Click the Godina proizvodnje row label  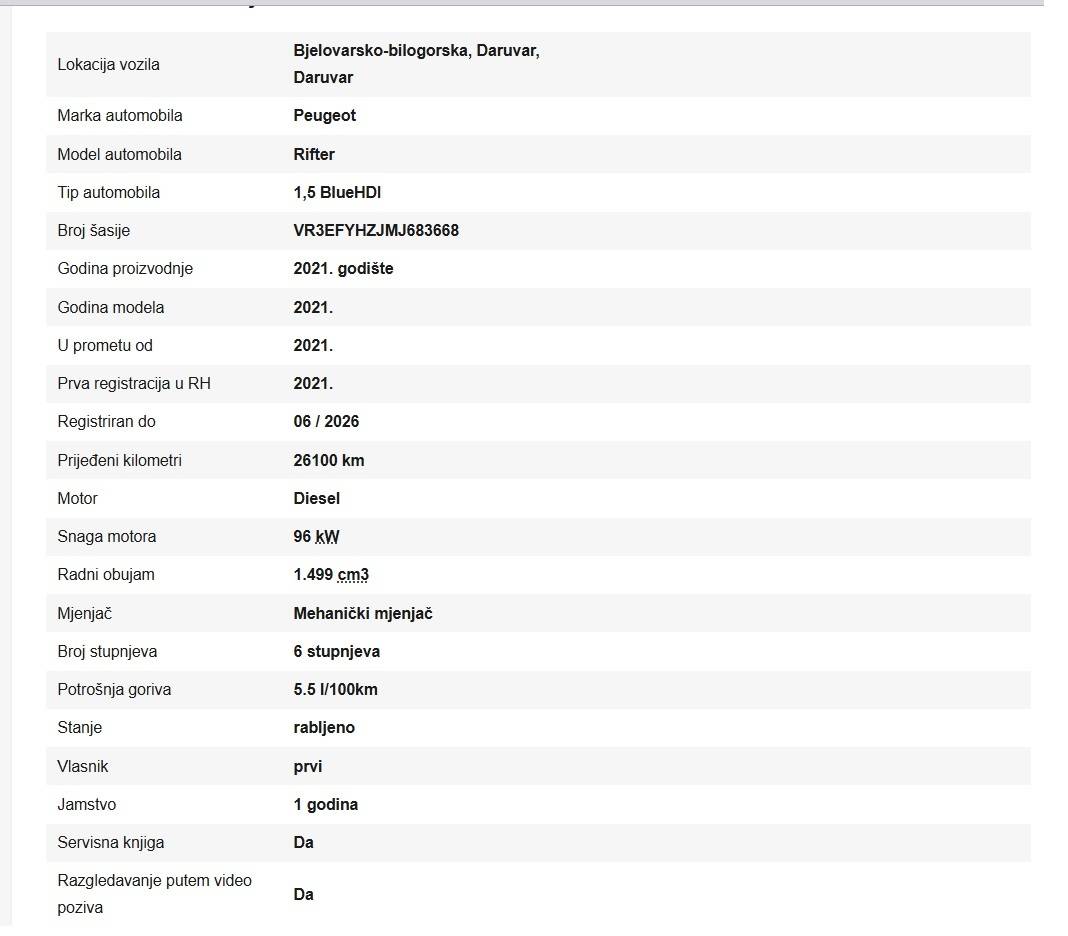[x=125, y=269]
